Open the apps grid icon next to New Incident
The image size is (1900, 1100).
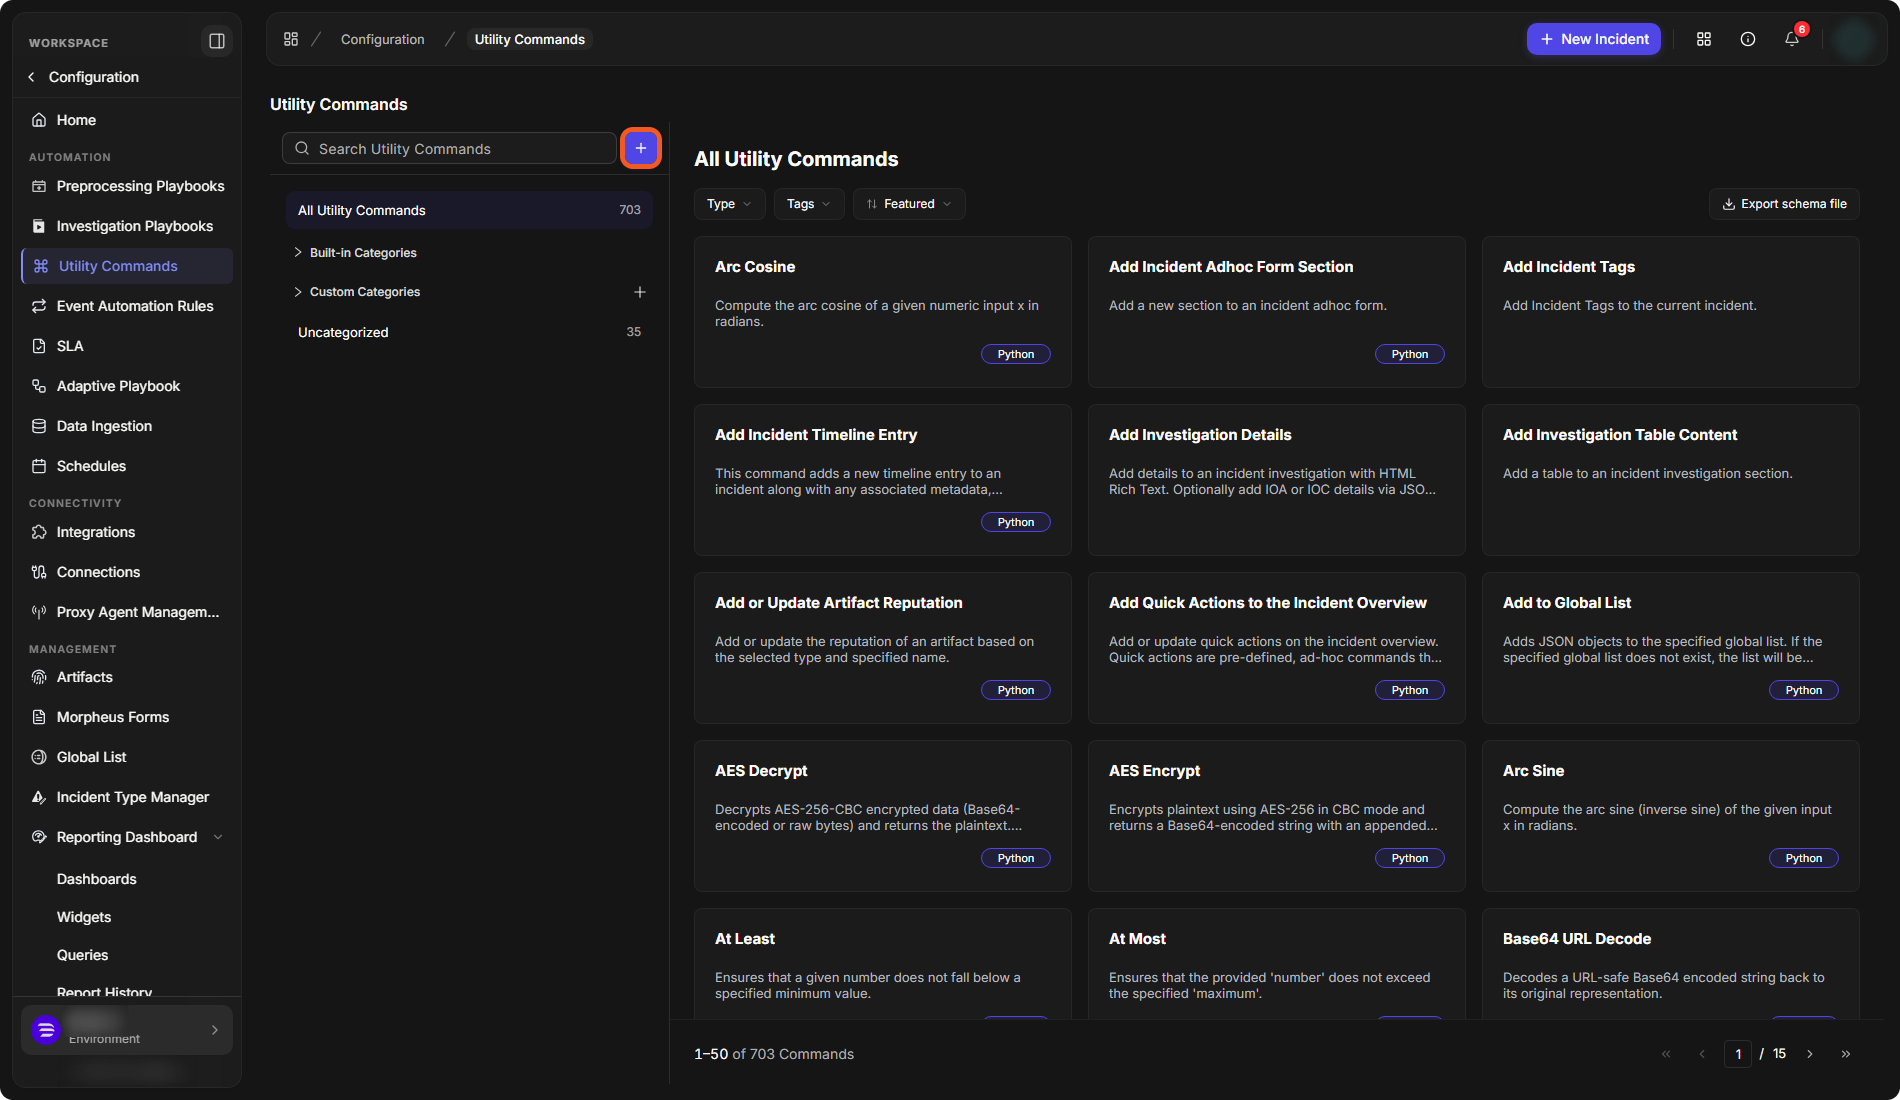pos(1704,39)
